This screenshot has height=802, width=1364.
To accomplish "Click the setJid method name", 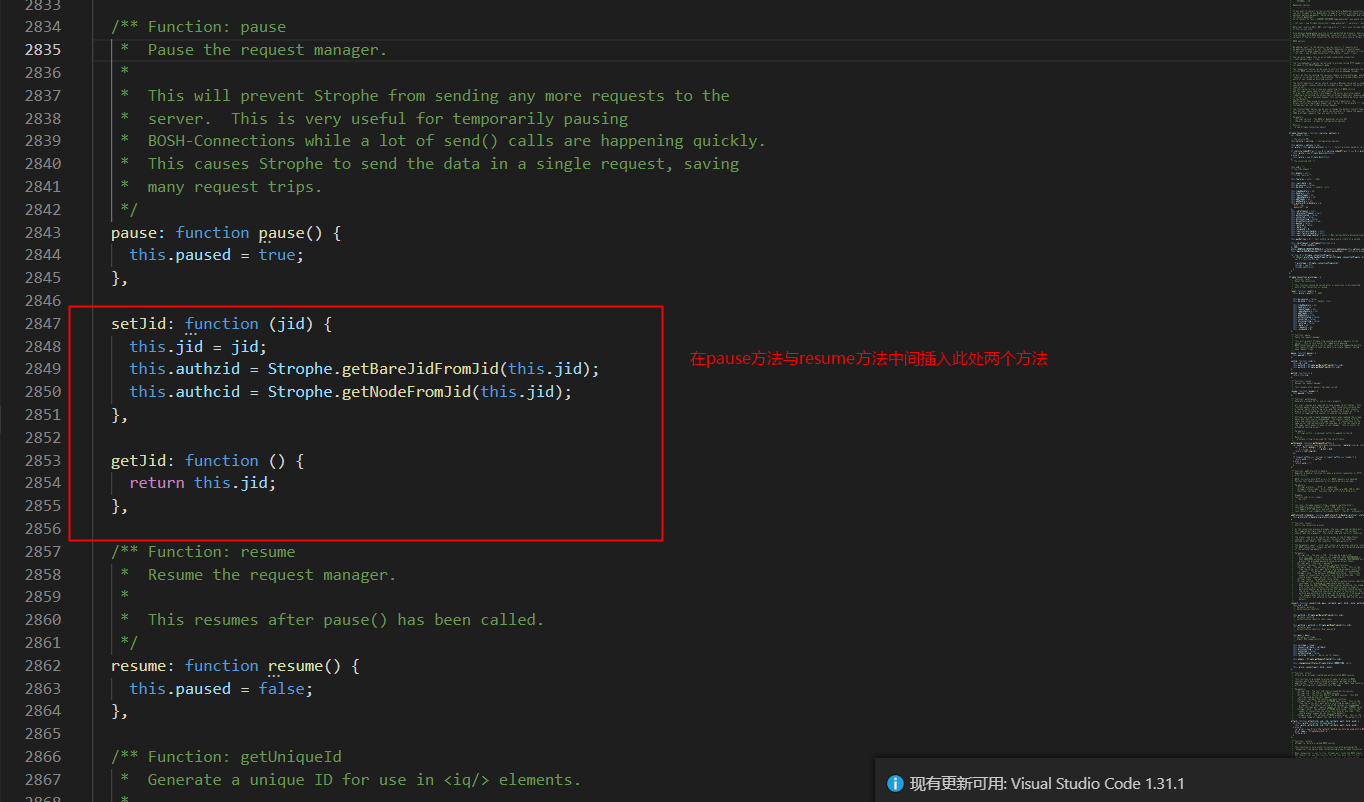I will 139,323.
